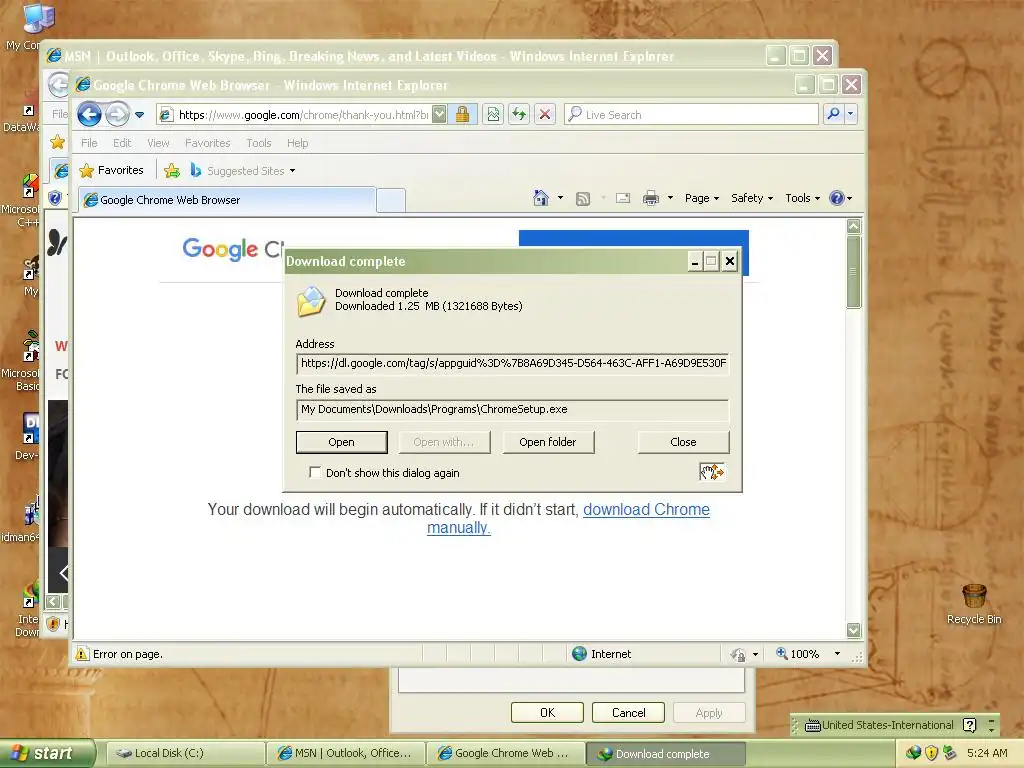Click the yellow security shield tray icon

coord(931,753)
